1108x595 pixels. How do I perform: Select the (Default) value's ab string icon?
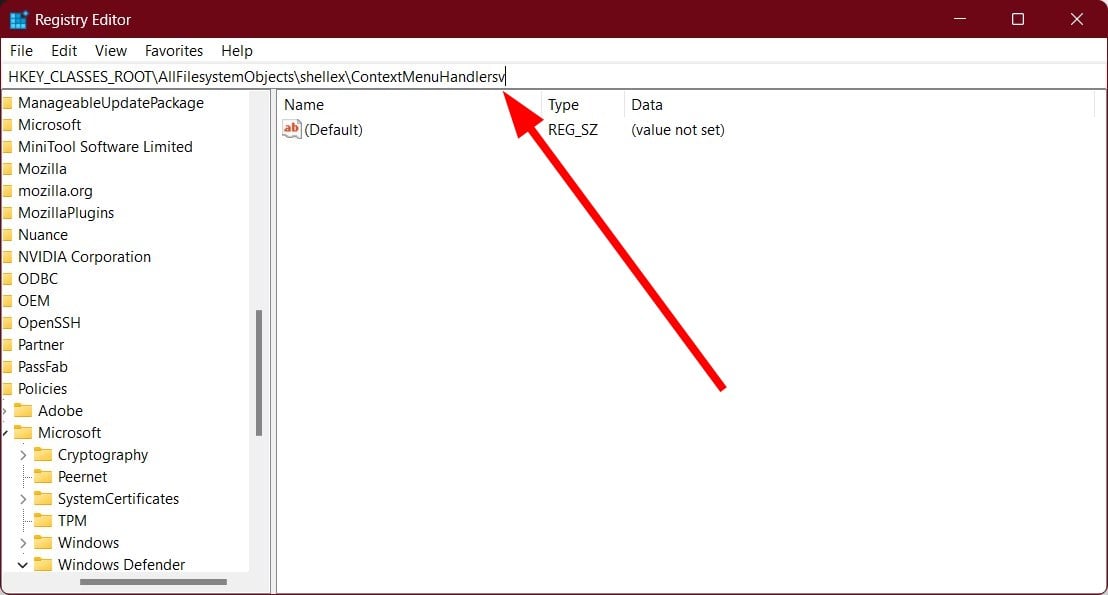291,129
